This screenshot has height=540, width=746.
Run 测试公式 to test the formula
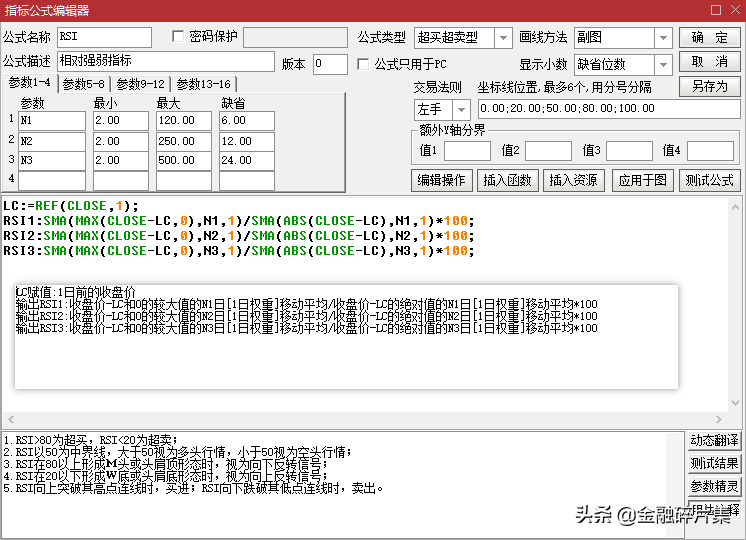pos(709,181)
